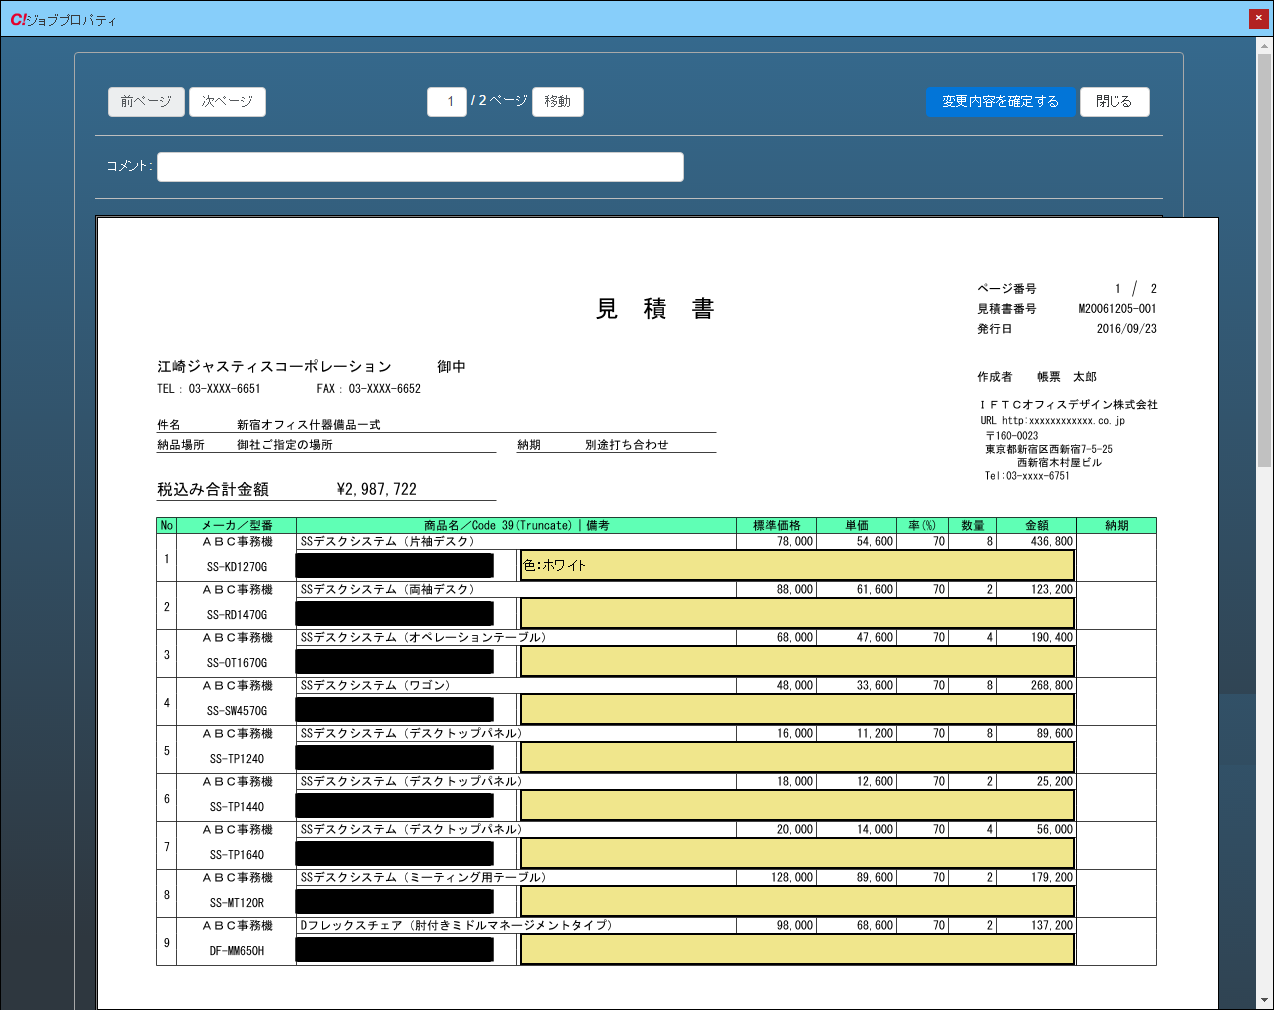The image size is (1274, 1010).
Task: Click model number SS-KD1270G
Action: point(237,567)
